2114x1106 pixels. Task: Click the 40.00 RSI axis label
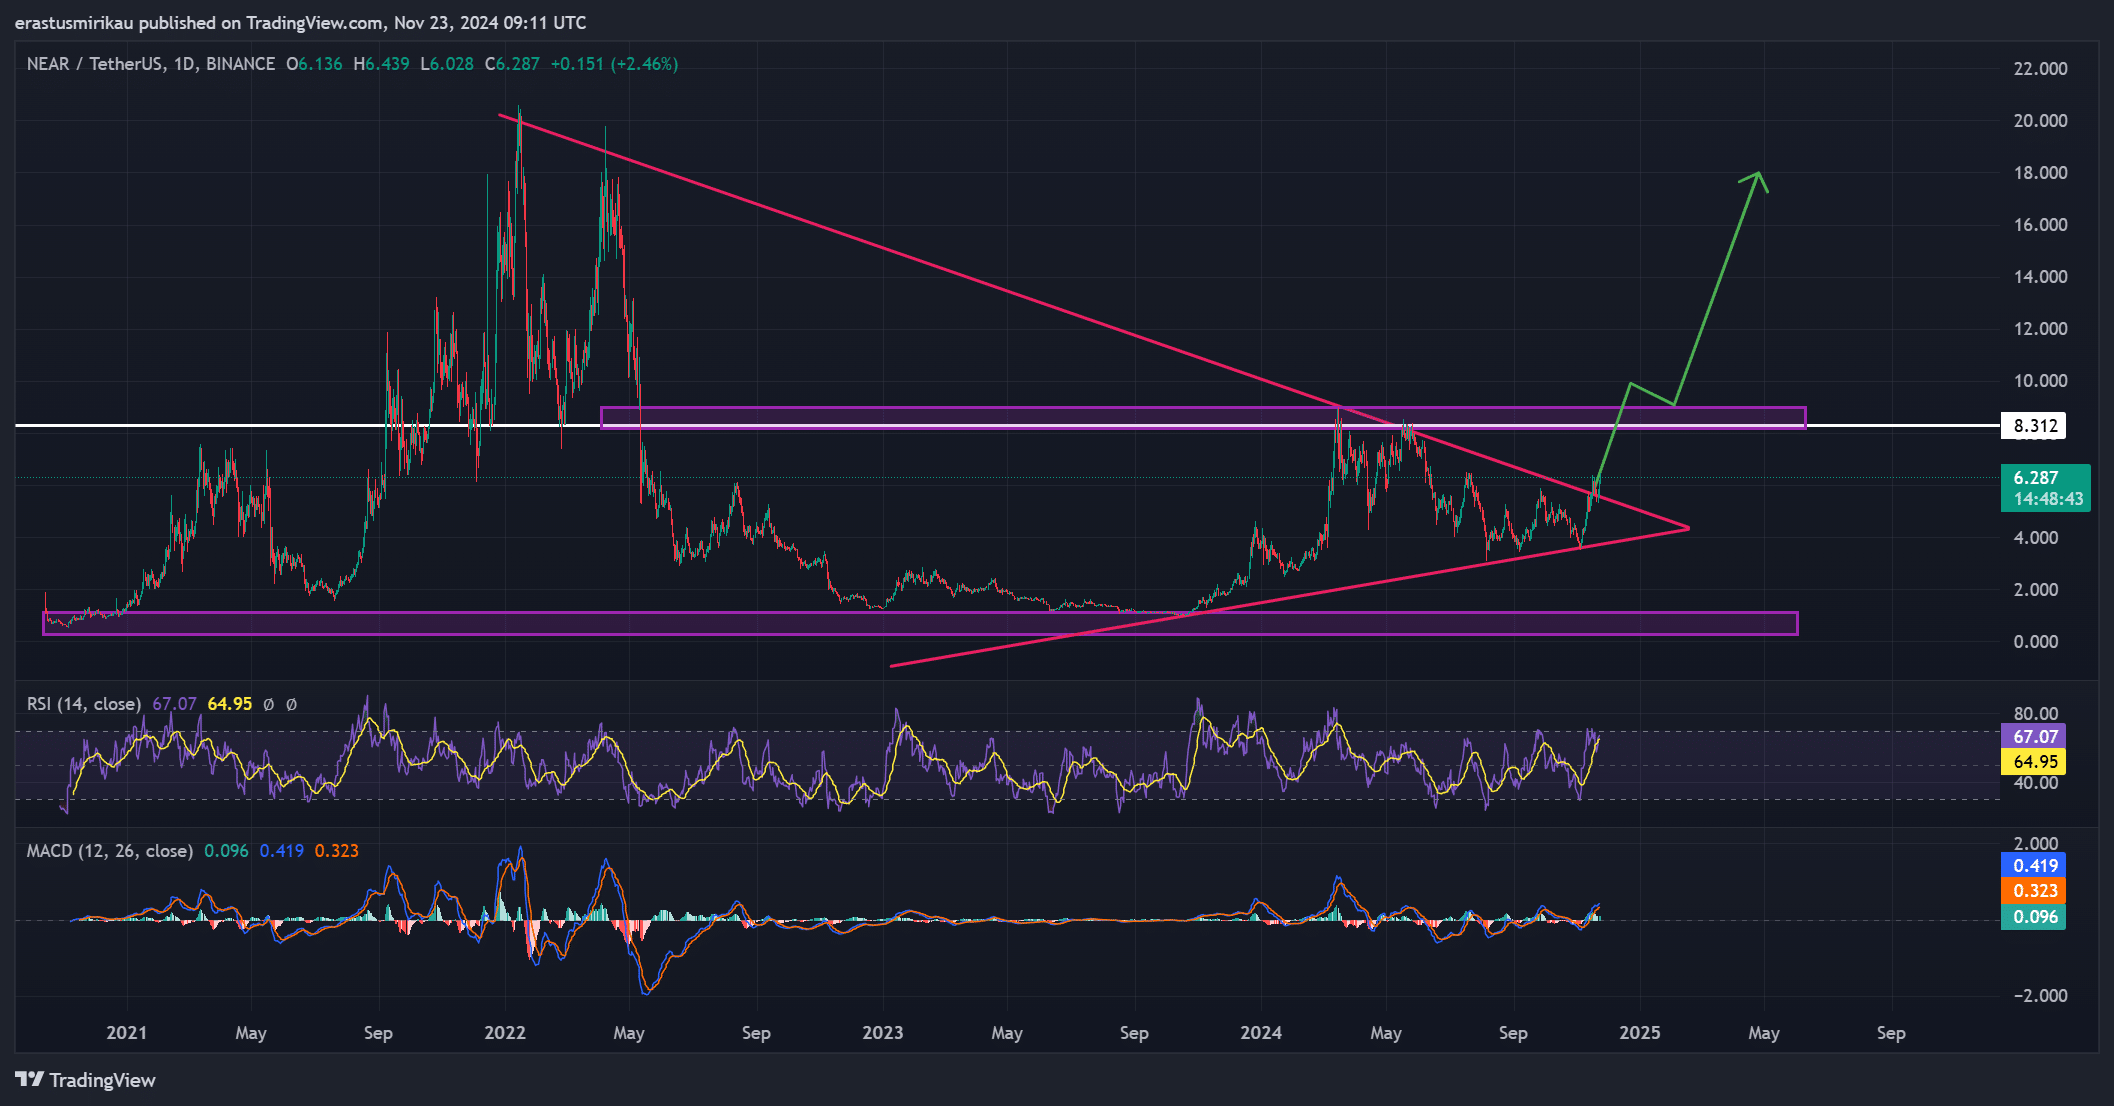click(2036, 783)
